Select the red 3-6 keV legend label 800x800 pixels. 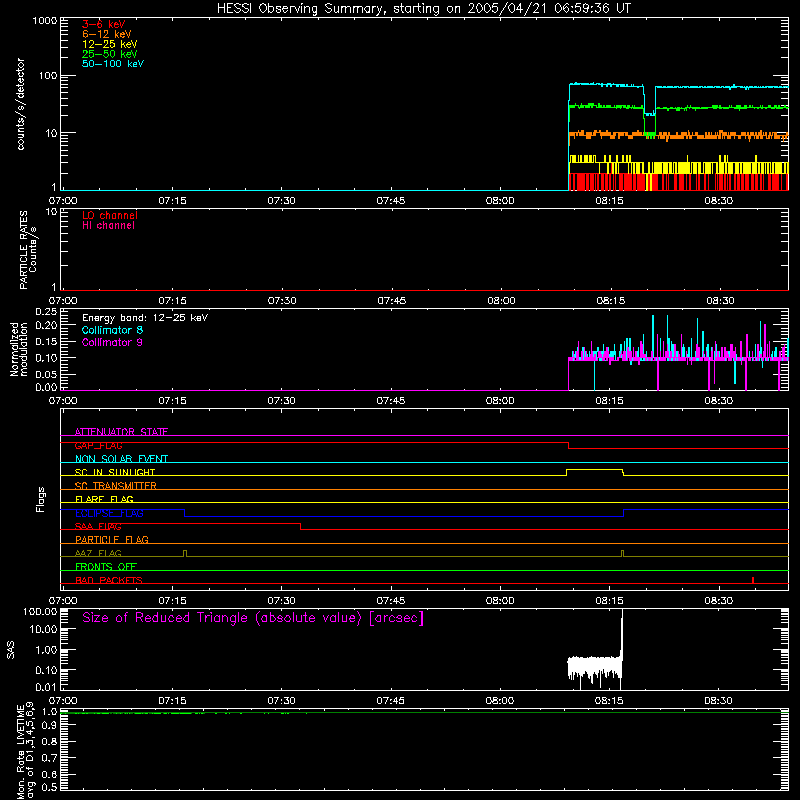(x=104, y=24)
